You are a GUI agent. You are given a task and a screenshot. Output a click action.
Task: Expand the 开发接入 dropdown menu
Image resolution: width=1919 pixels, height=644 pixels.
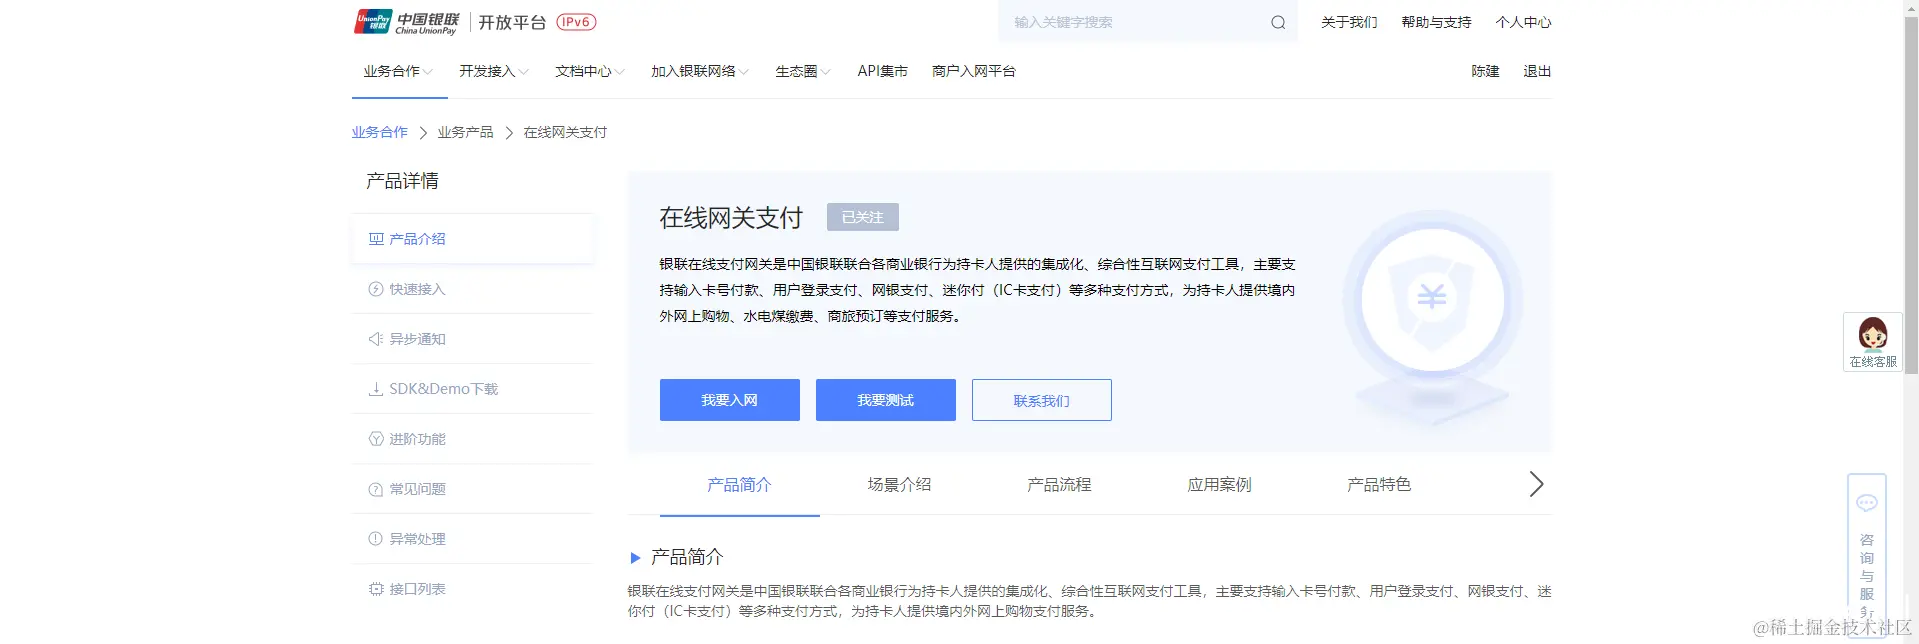(x=494, y=71)
